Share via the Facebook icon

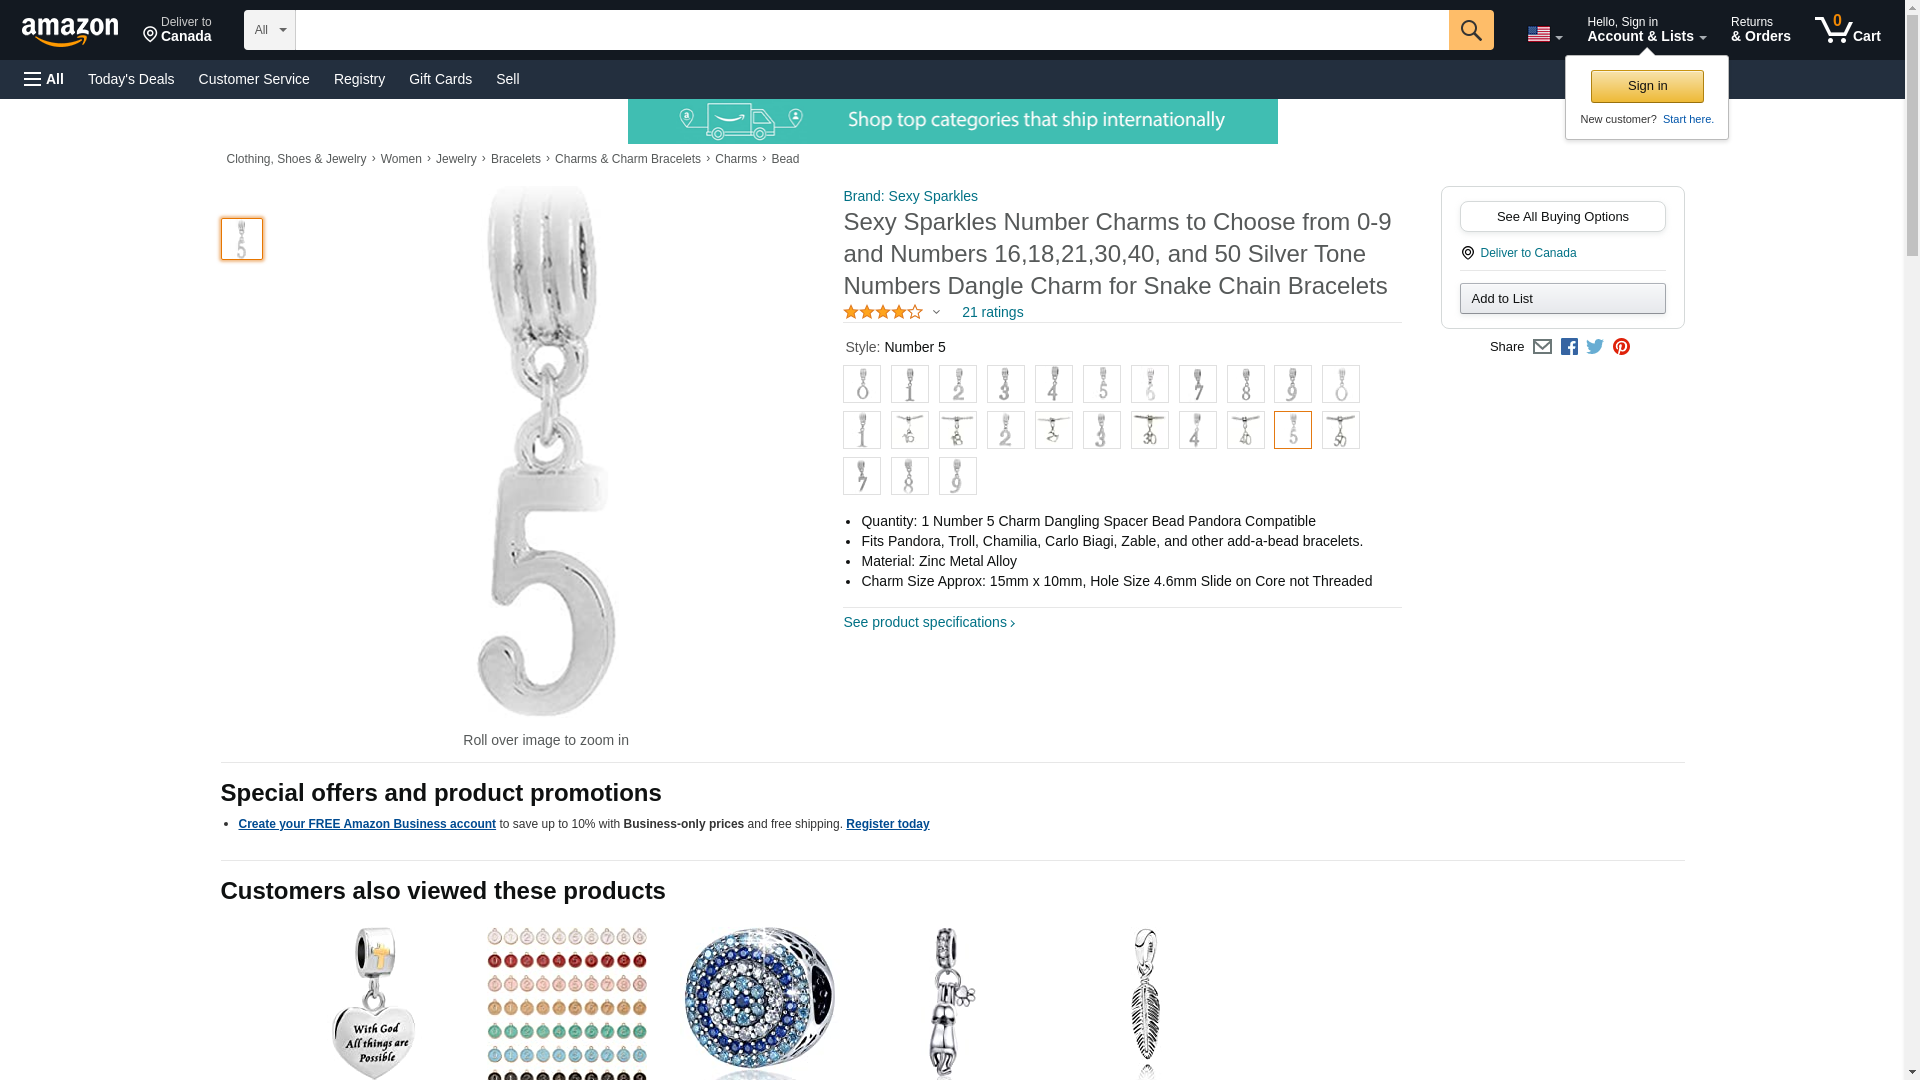1568,347
